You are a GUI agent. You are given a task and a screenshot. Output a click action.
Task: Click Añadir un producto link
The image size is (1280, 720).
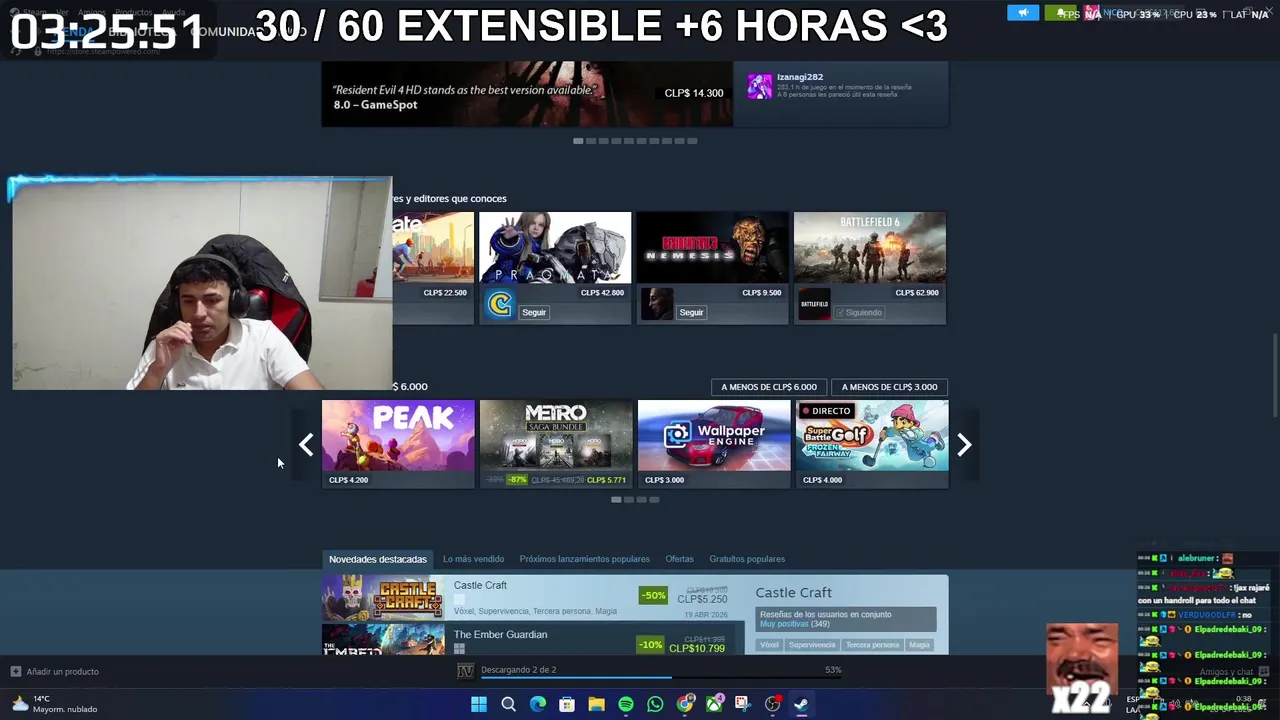tap(62, 671)
